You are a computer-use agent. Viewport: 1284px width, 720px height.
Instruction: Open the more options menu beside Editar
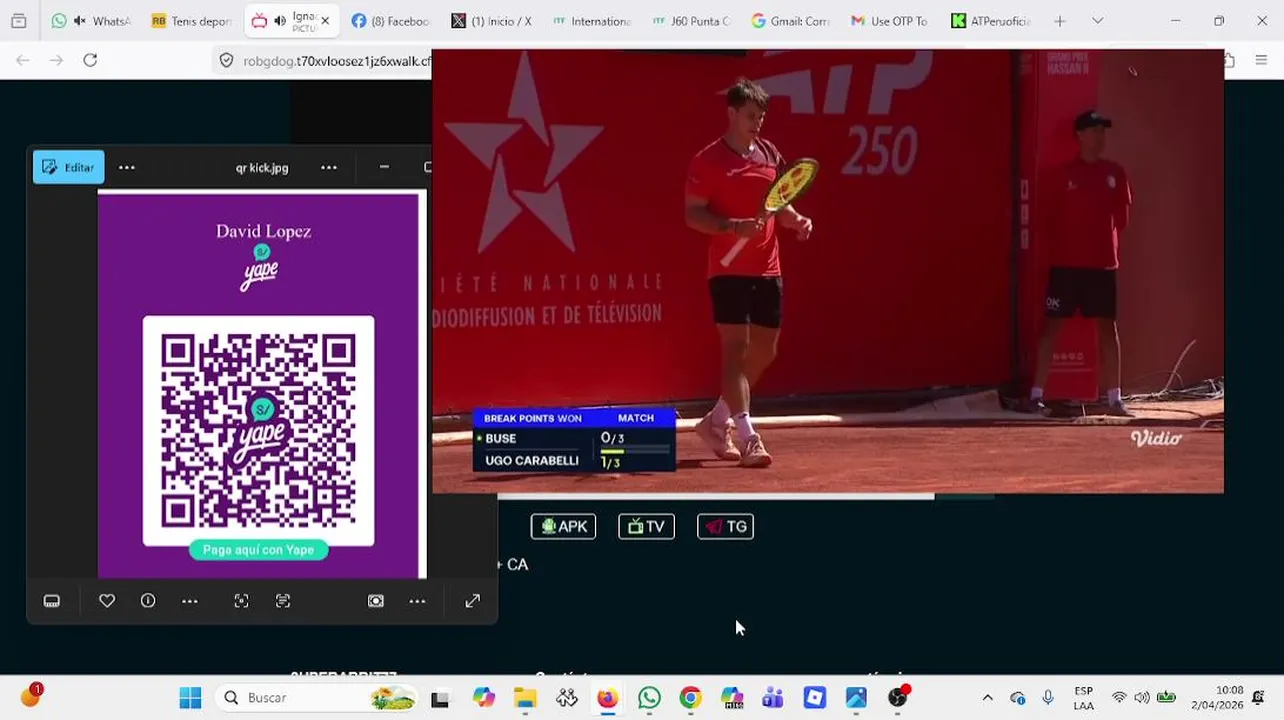tap(127, 167)
